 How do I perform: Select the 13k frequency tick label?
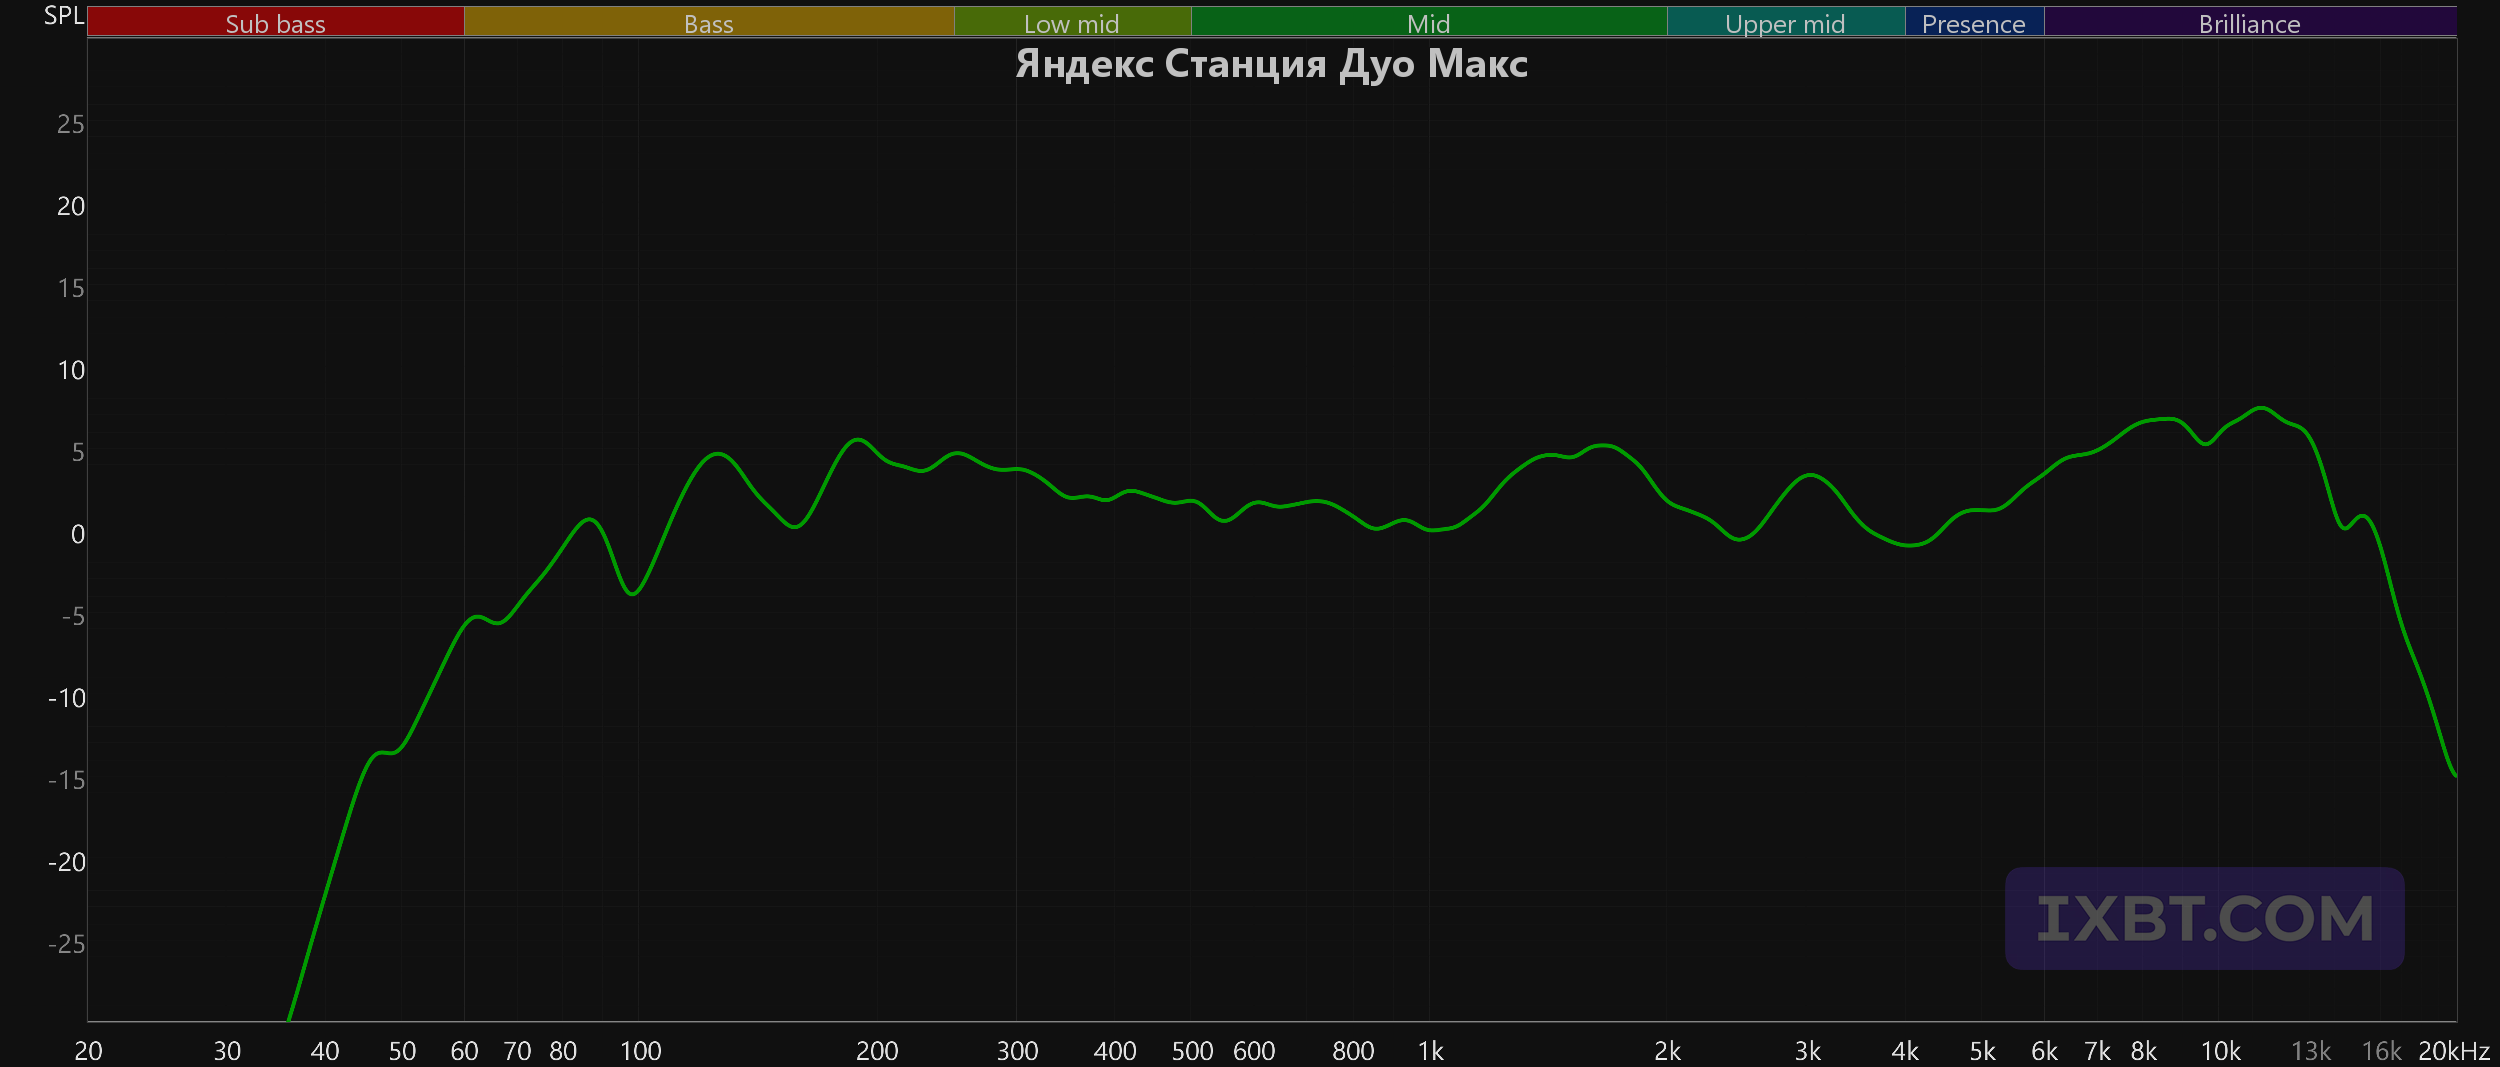tap(2311, 1051)
